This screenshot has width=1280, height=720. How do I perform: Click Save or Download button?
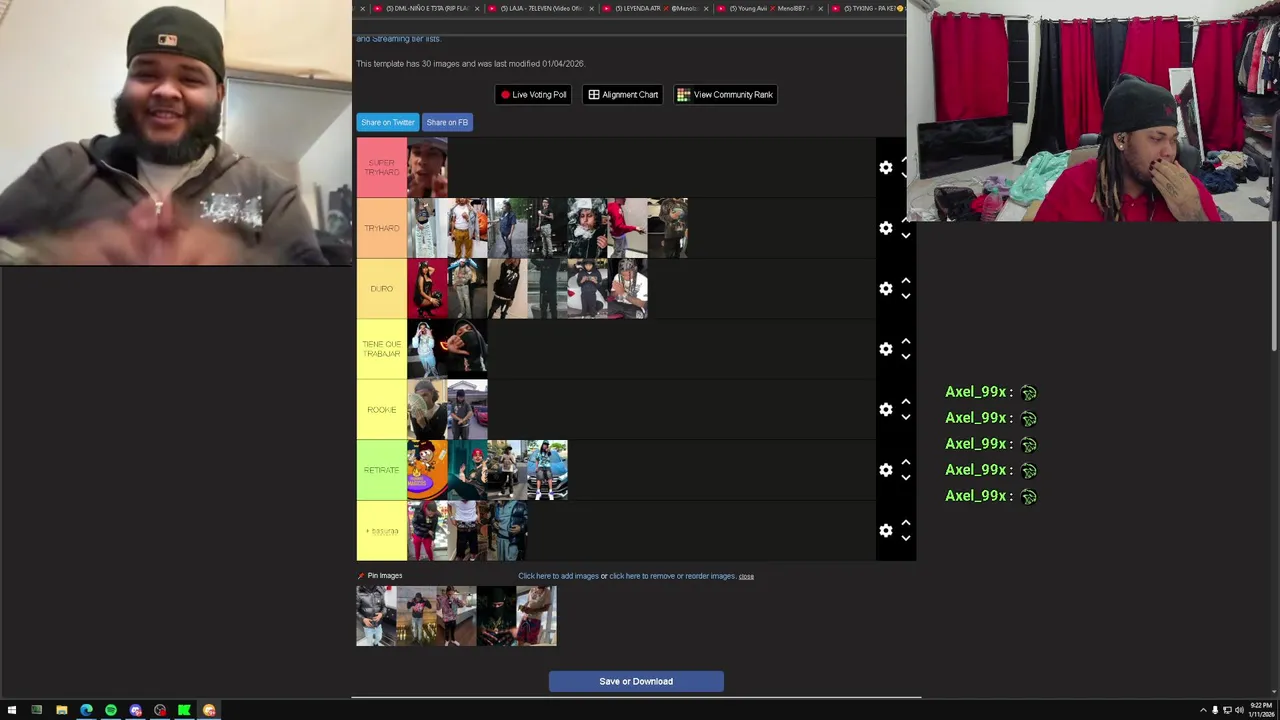coord(636,682)
